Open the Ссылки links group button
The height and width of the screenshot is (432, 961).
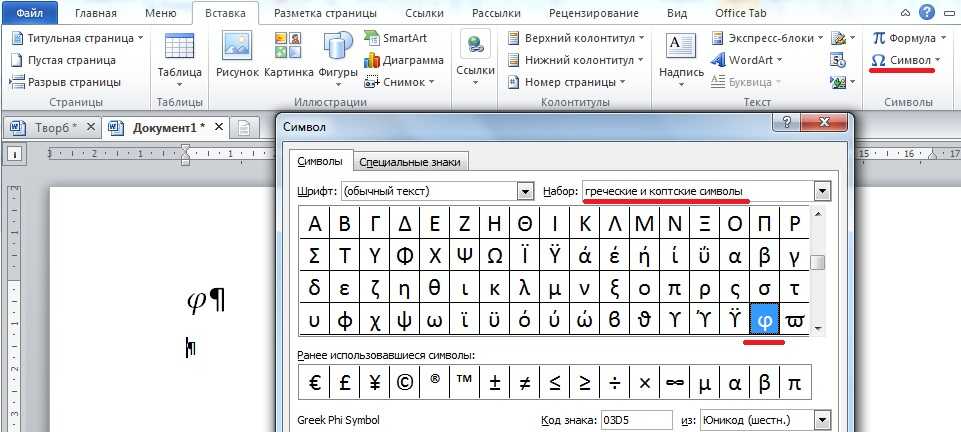[475, 60]
